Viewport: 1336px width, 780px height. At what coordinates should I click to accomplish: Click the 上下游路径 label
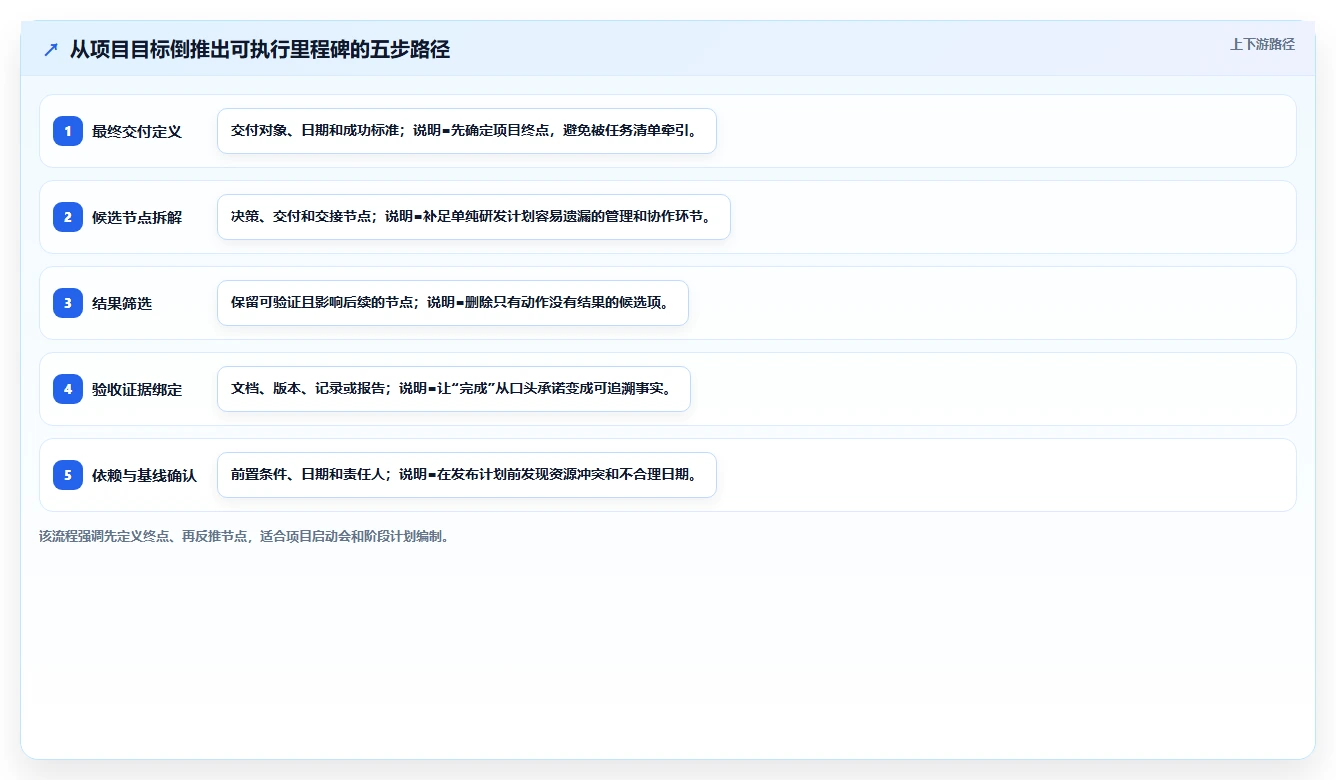point(1262,44)
